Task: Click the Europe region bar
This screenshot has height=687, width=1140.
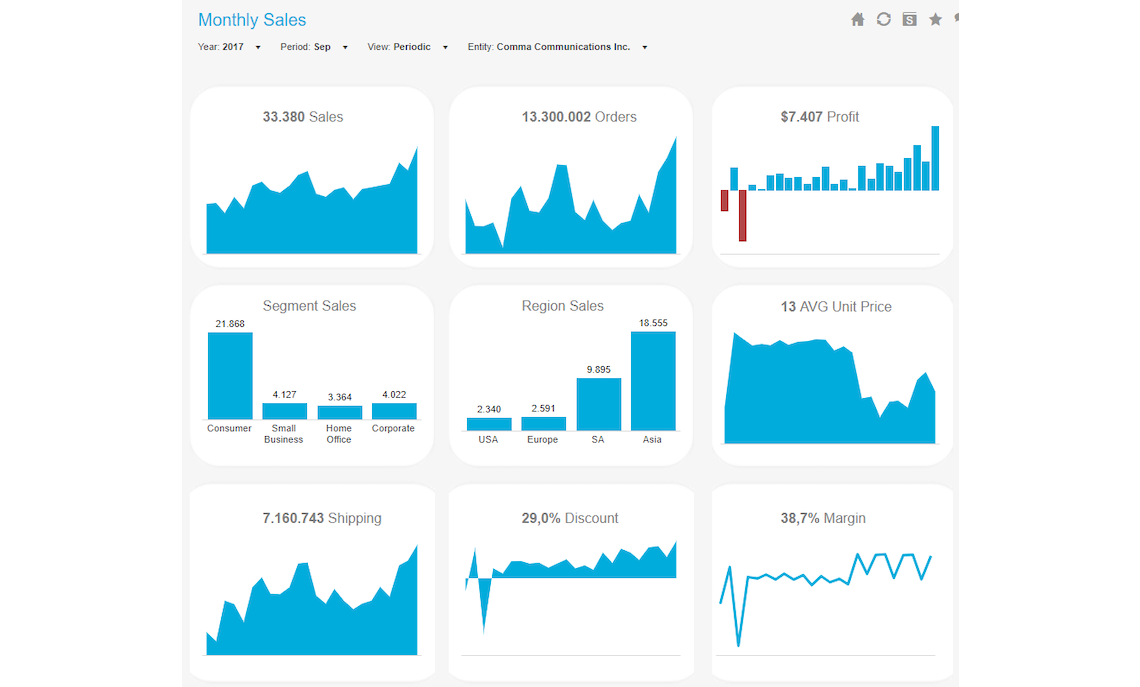Action: pos(543,423)
